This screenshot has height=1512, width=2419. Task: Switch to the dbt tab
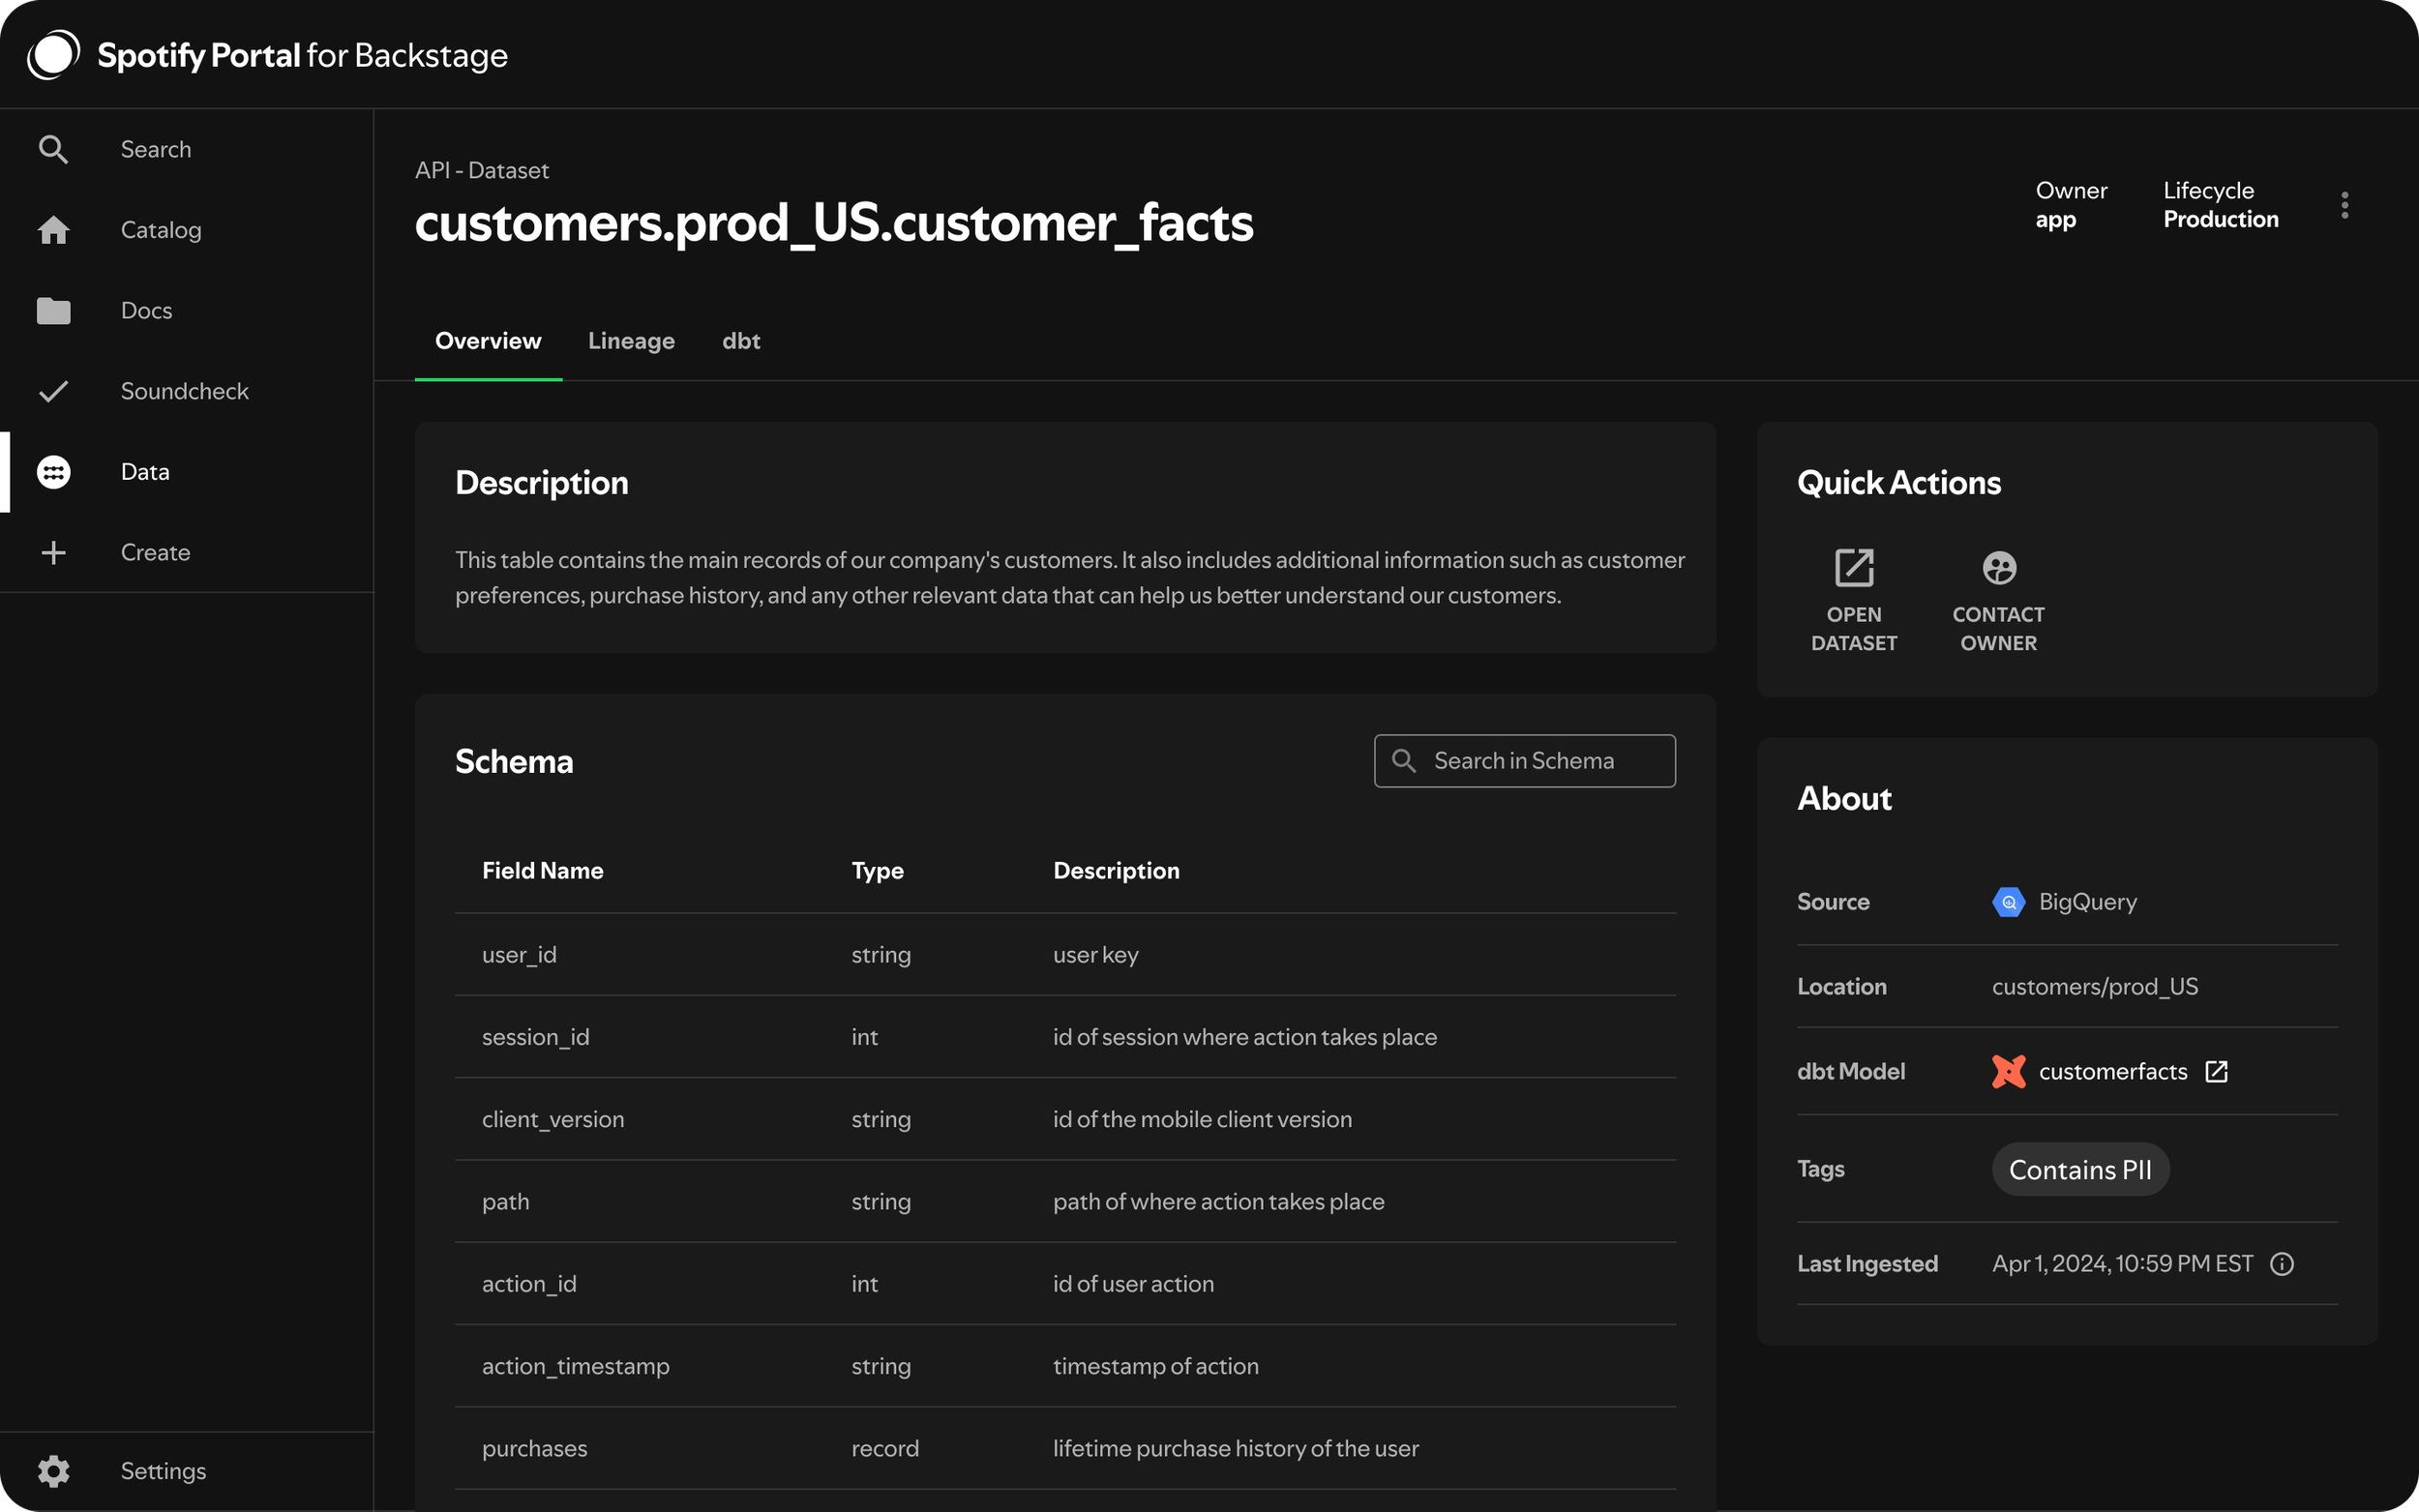tap(740, 341)
